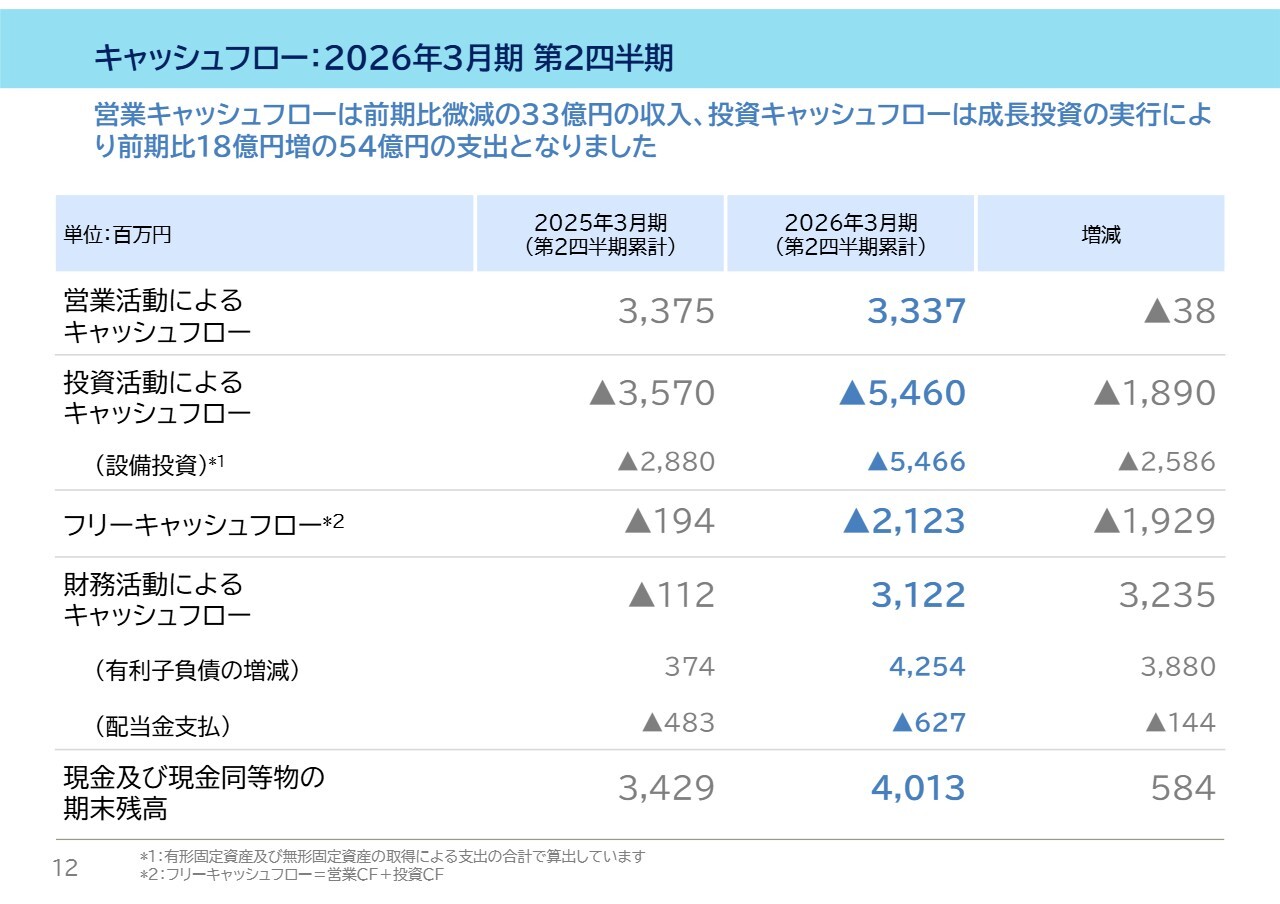The image size is (1280, 904).
Task: Click the 財務活動によるキャッシュフロー row label
Action: [x=157, y=599]
